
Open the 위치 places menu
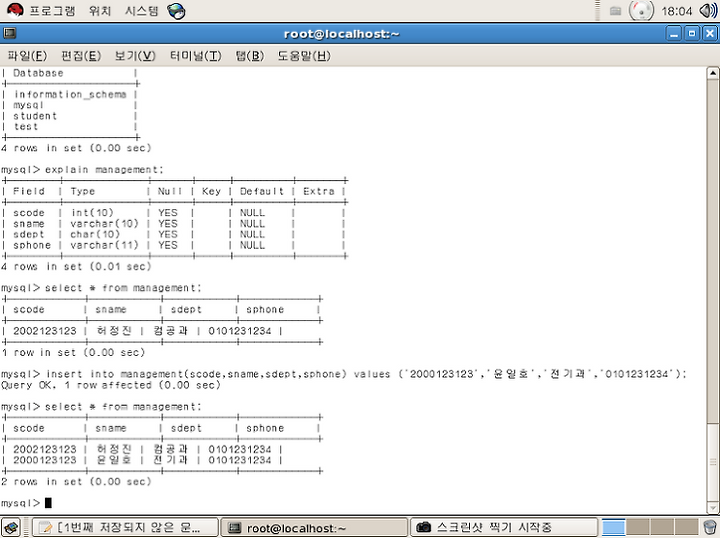click(100, 10)
